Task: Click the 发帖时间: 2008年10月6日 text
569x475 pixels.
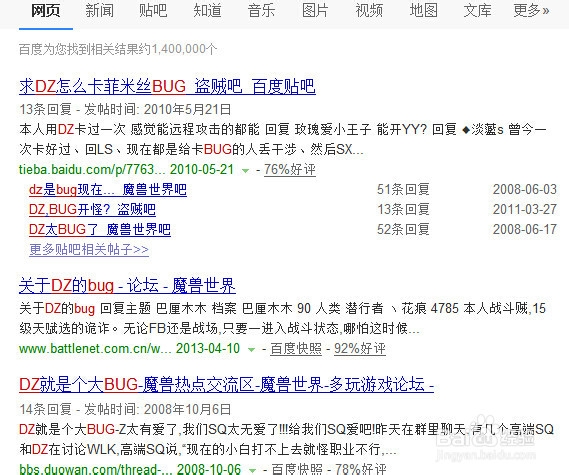Action: [157, 409]
